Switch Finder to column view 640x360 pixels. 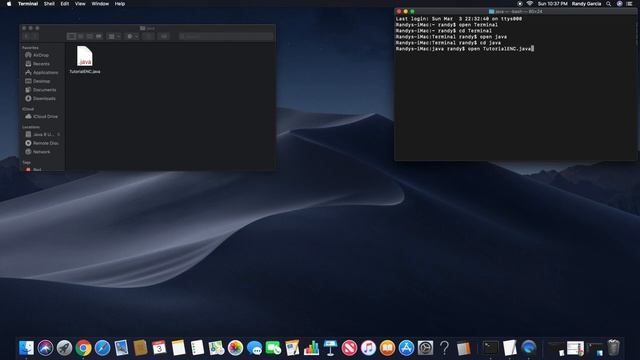point(90,36)
